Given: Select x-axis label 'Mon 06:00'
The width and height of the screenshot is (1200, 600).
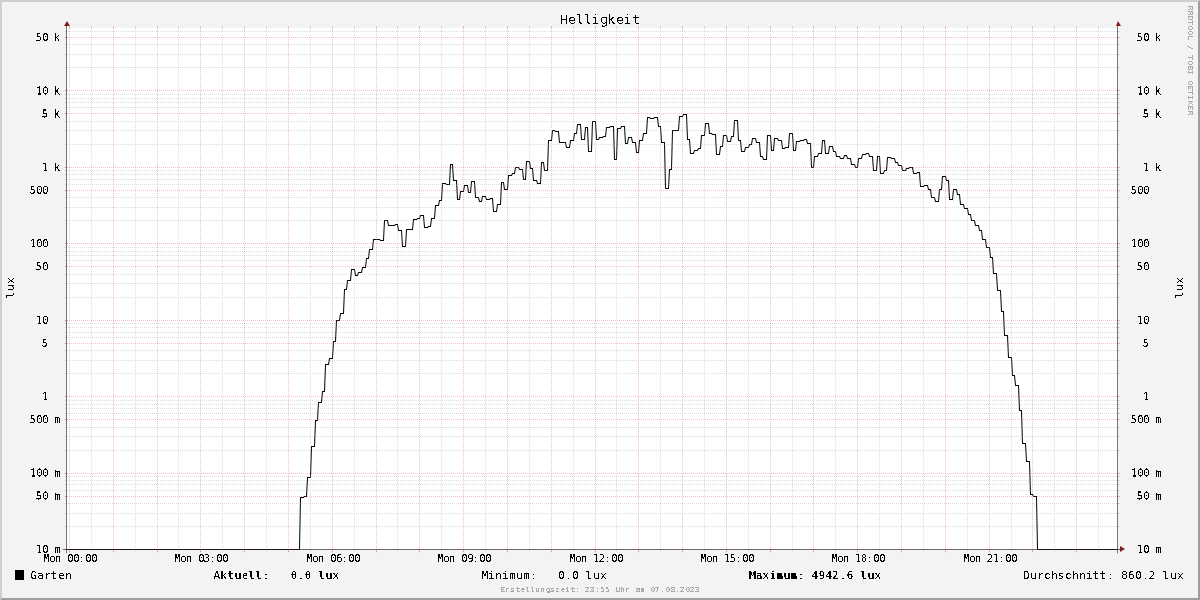Looking at the screenshot, I should [x=333, y=558].
